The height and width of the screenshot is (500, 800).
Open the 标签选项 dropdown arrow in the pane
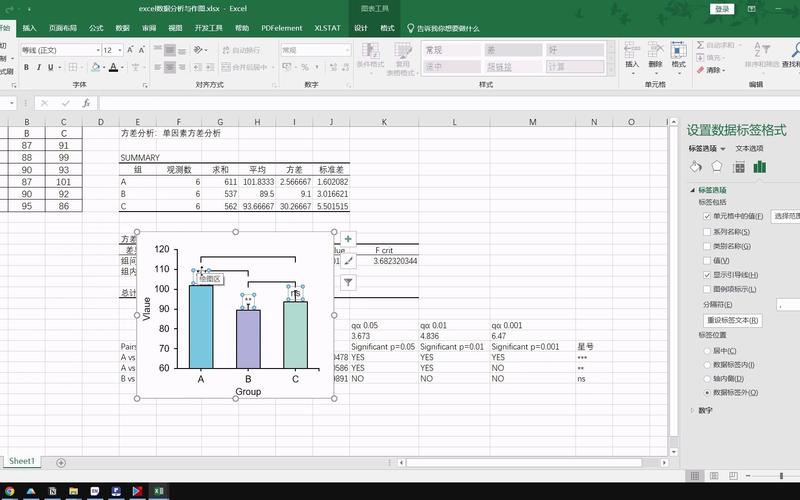tap(723, 149)
